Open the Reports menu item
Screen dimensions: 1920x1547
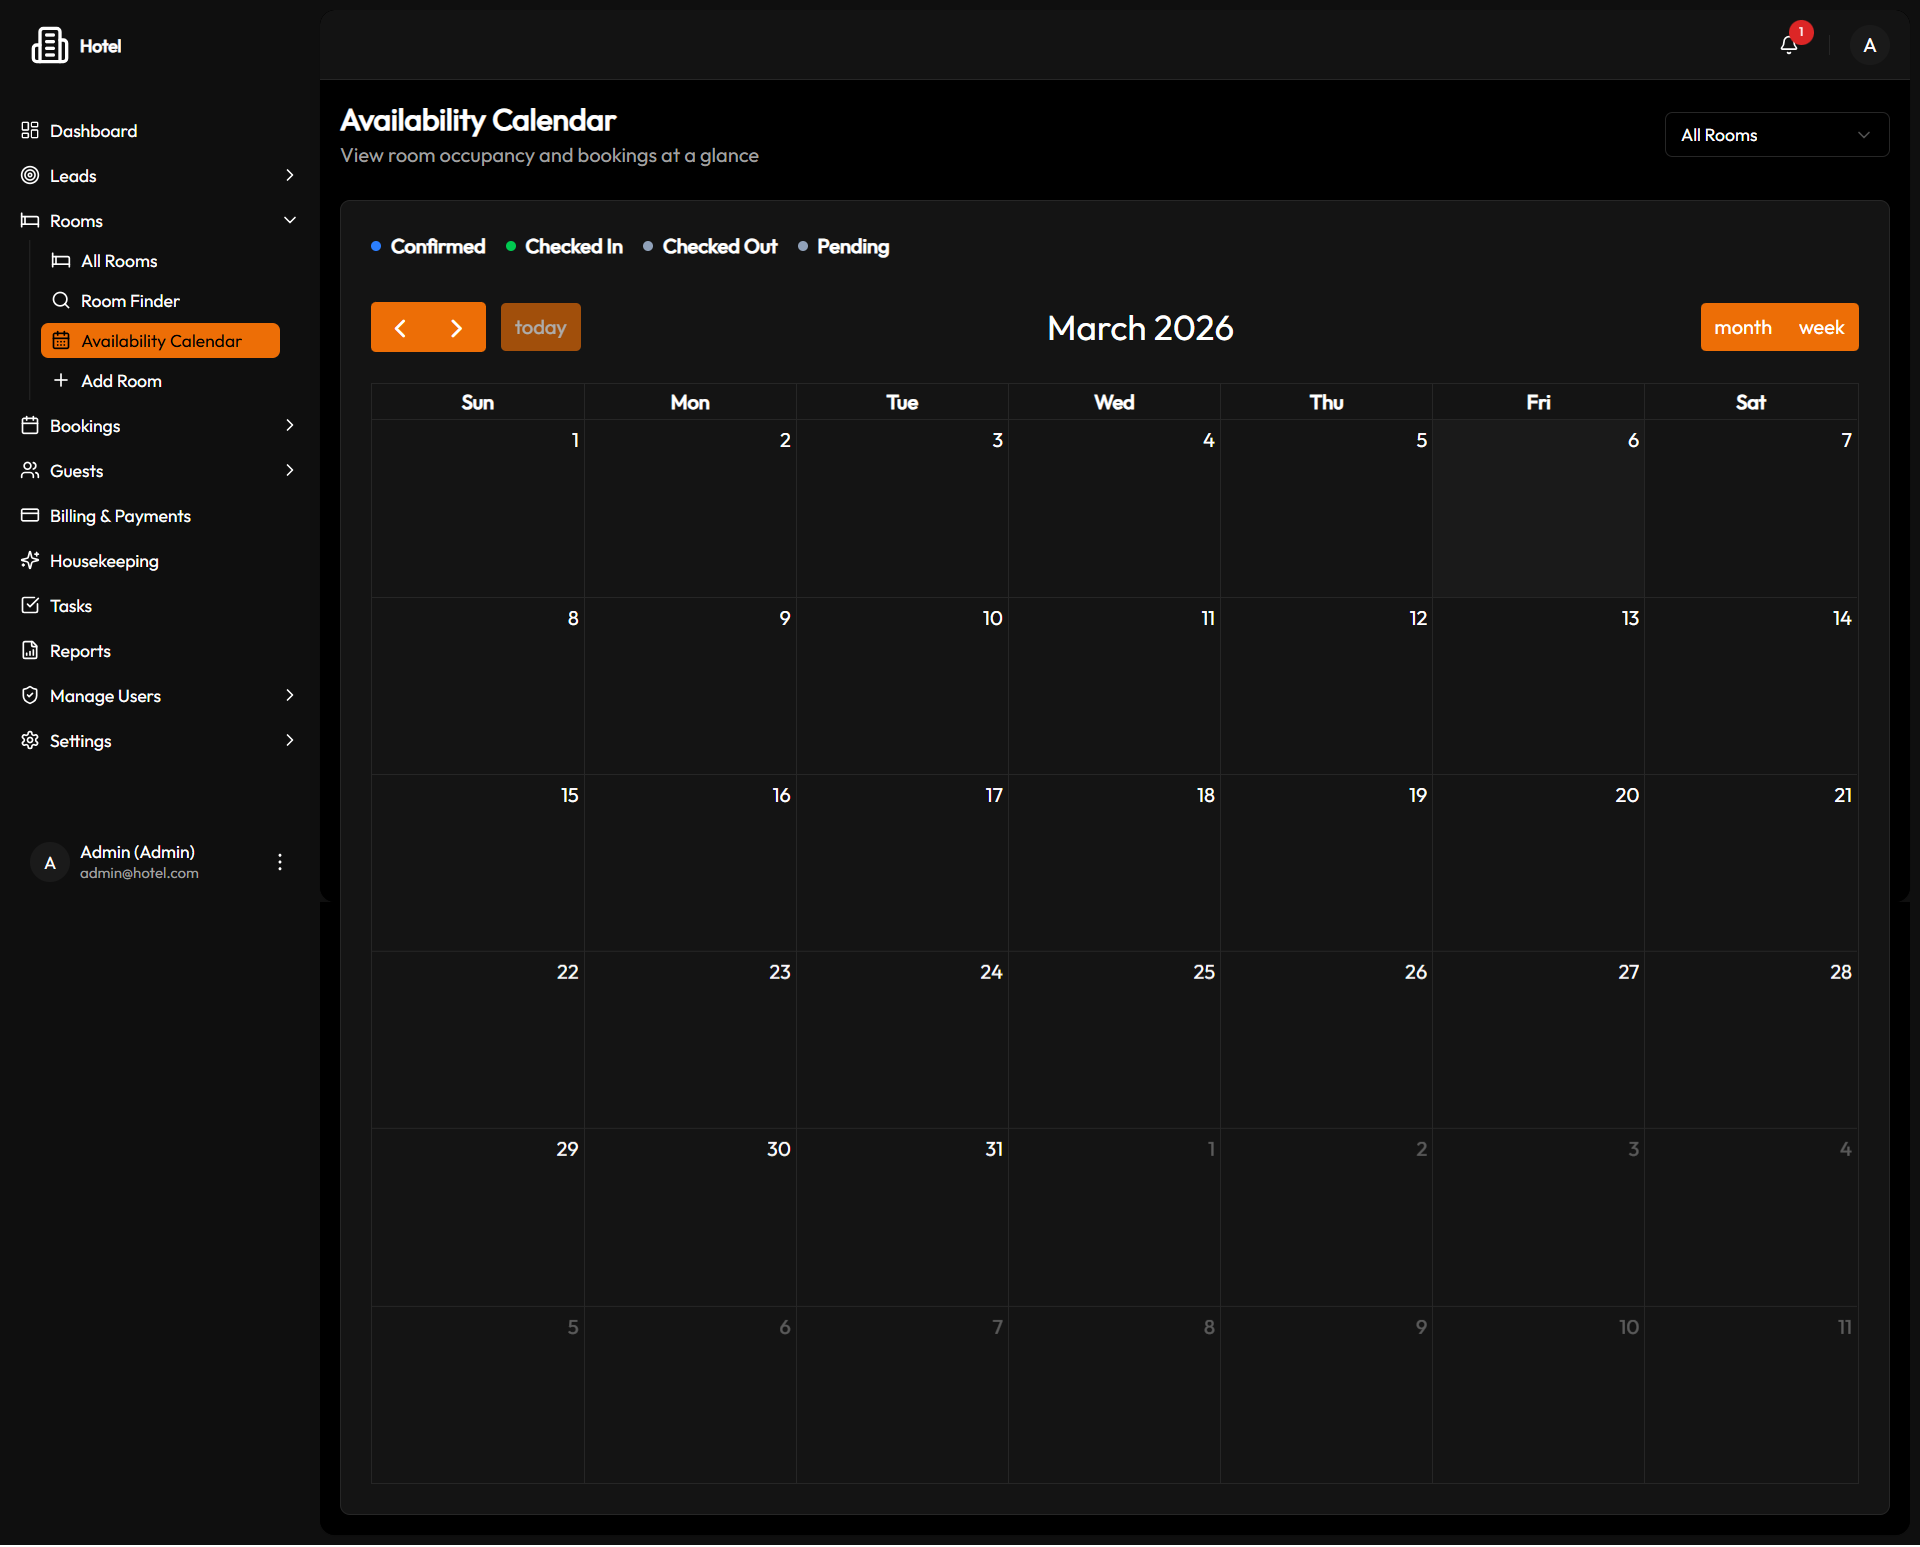click(80, 651)
